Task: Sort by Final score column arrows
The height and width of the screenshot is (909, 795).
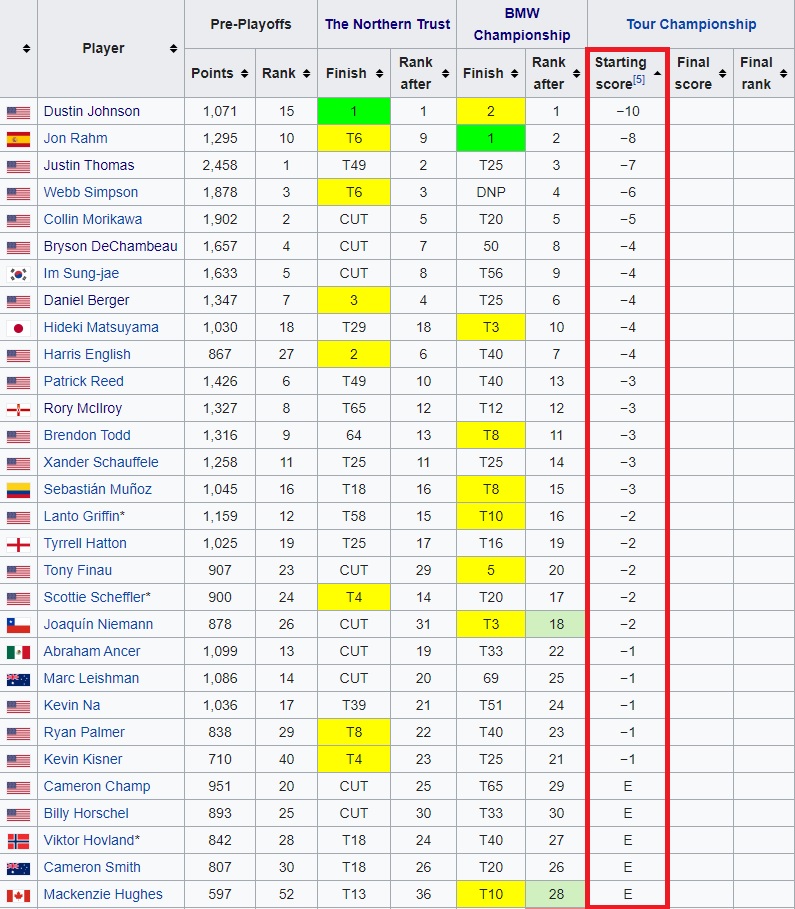Action: tap(723, 74)
